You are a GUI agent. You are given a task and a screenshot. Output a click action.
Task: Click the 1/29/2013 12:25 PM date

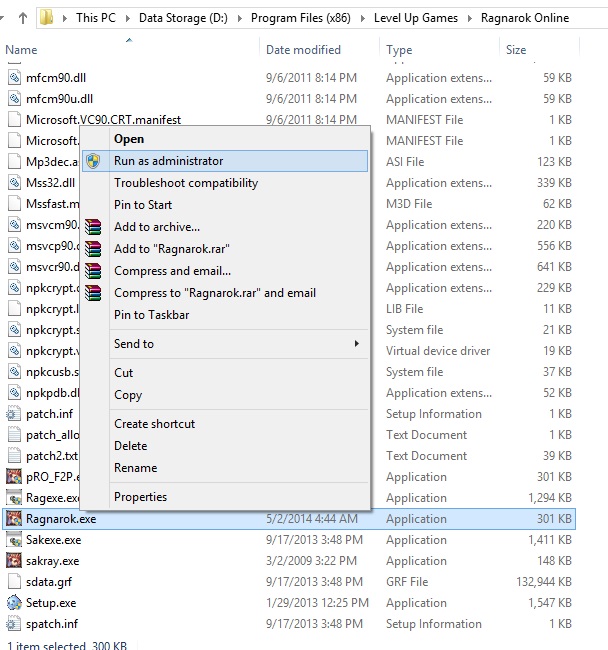coord(317,603)
